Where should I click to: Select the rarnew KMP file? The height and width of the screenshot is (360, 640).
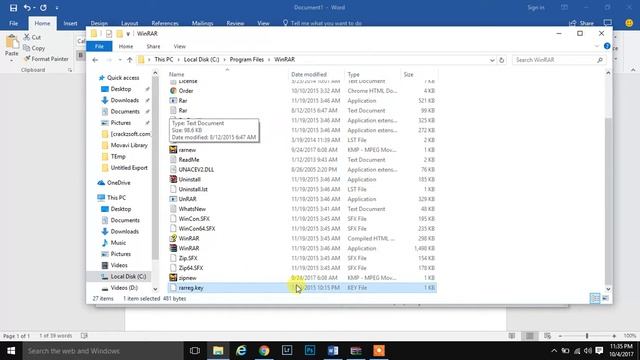(x=187, y=150)
